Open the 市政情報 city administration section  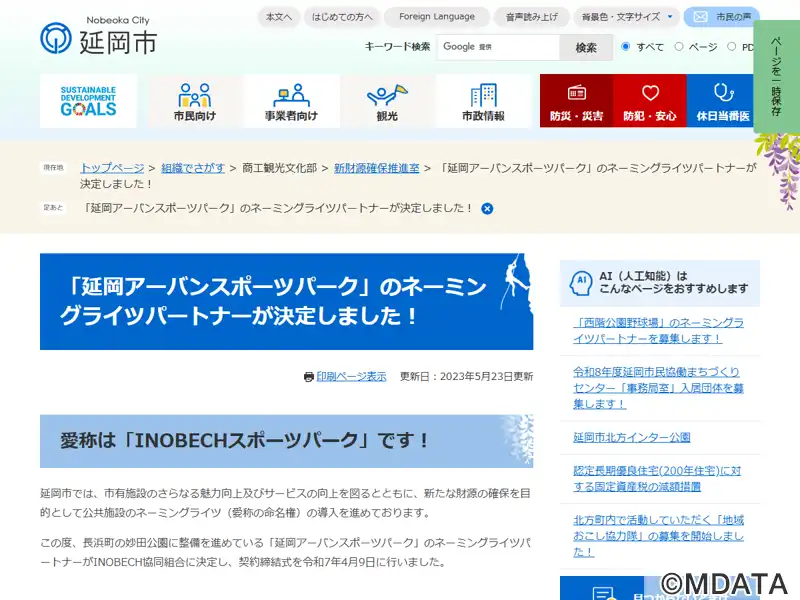pyautogui.click(x=483, y=101)
